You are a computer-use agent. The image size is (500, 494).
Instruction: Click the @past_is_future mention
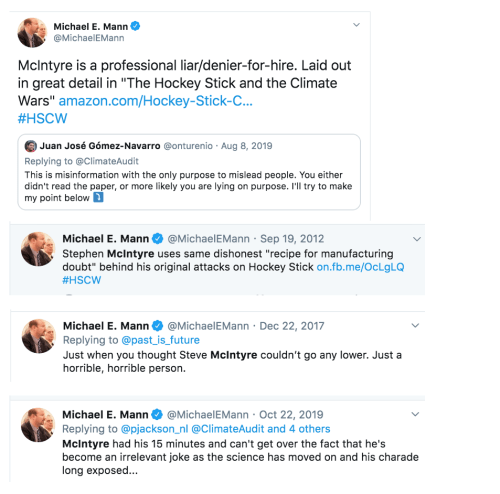(x=161, y=340)
